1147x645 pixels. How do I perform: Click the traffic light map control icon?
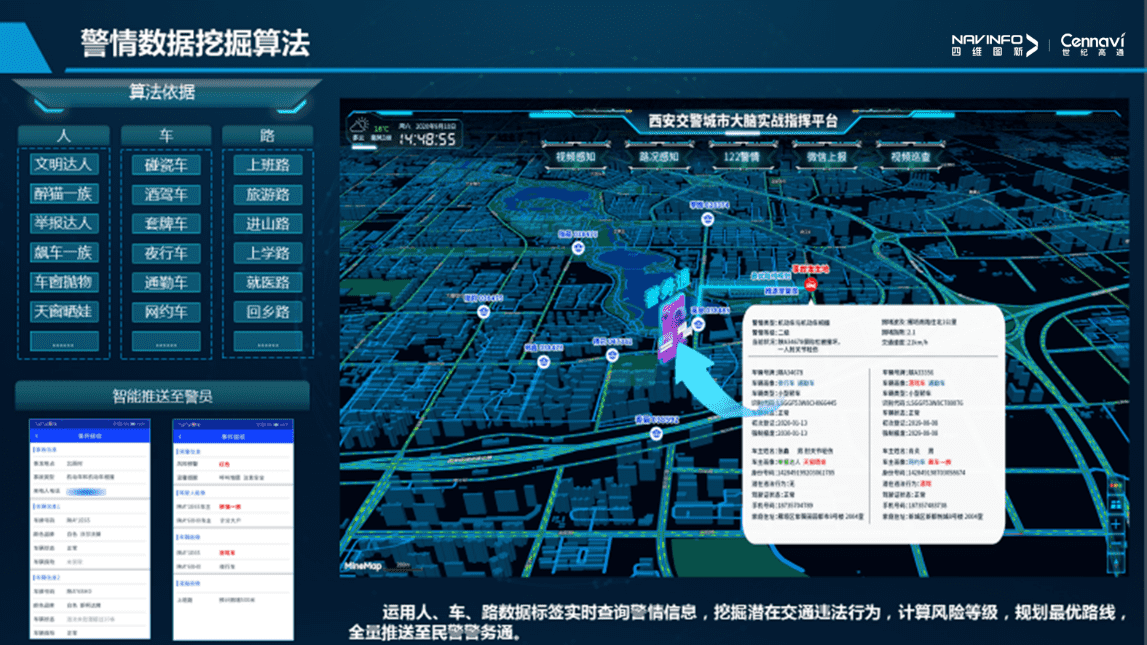tap(1117, 485)
